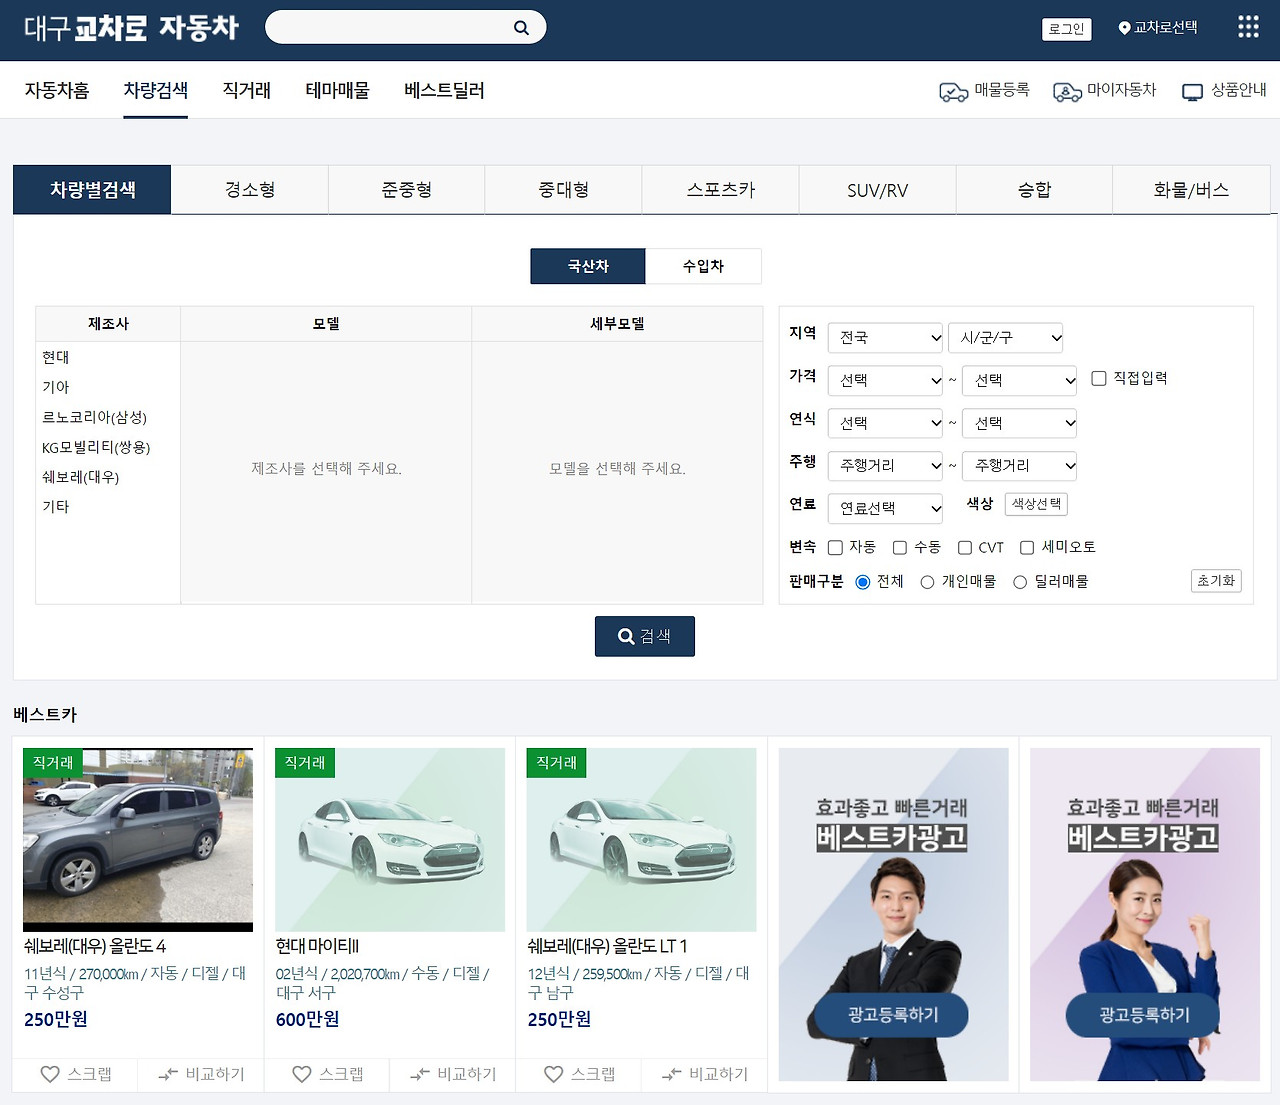Viewport: 1280px width, 1105px height.
Task: Check the 직접입력 price checkbox
Action: click(x=1099, y=378)
